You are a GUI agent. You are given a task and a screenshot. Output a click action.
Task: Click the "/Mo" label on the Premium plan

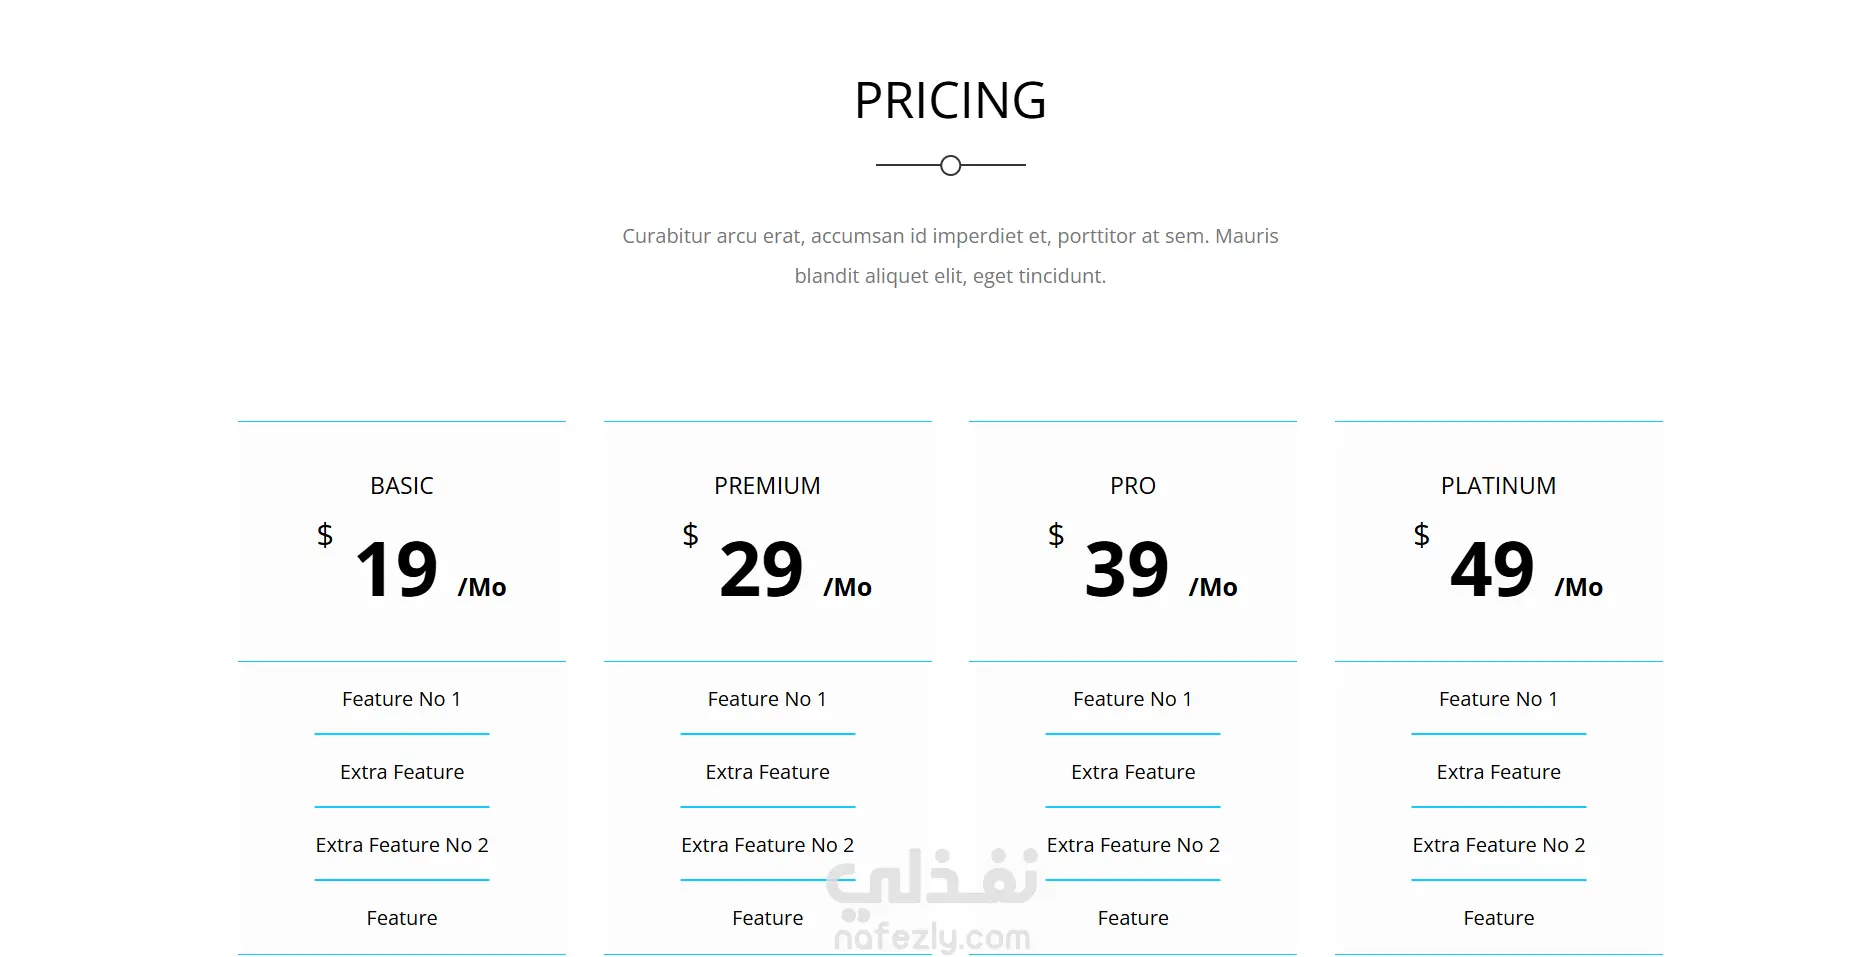pos(847,587)
